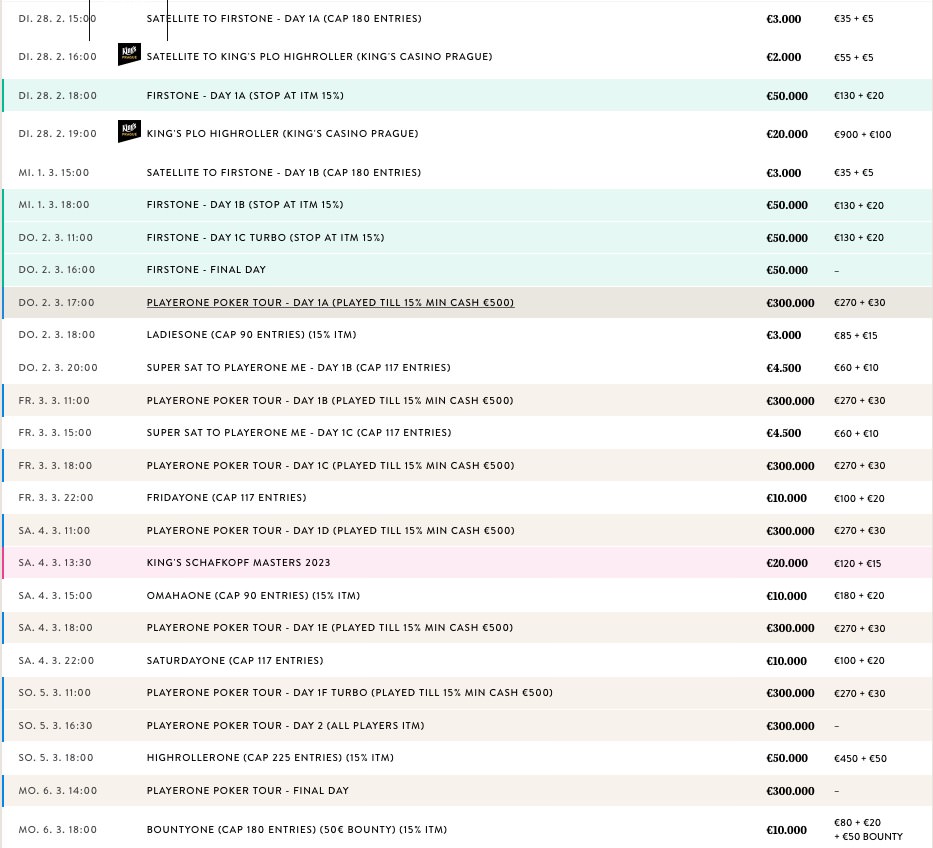
Task: Click the €900 + €100 buy-in
Action: (862, 135)
